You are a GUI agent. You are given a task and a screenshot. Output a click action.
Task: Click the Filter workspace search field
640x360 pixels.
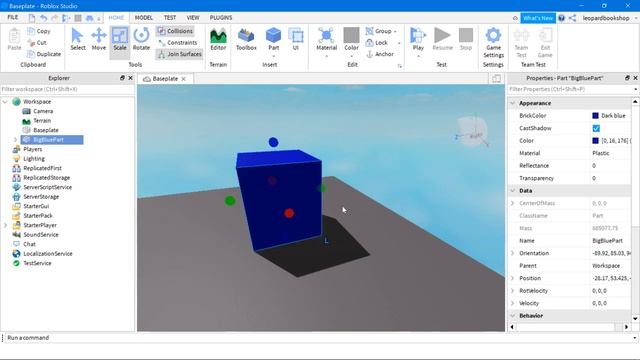(67, 89)
